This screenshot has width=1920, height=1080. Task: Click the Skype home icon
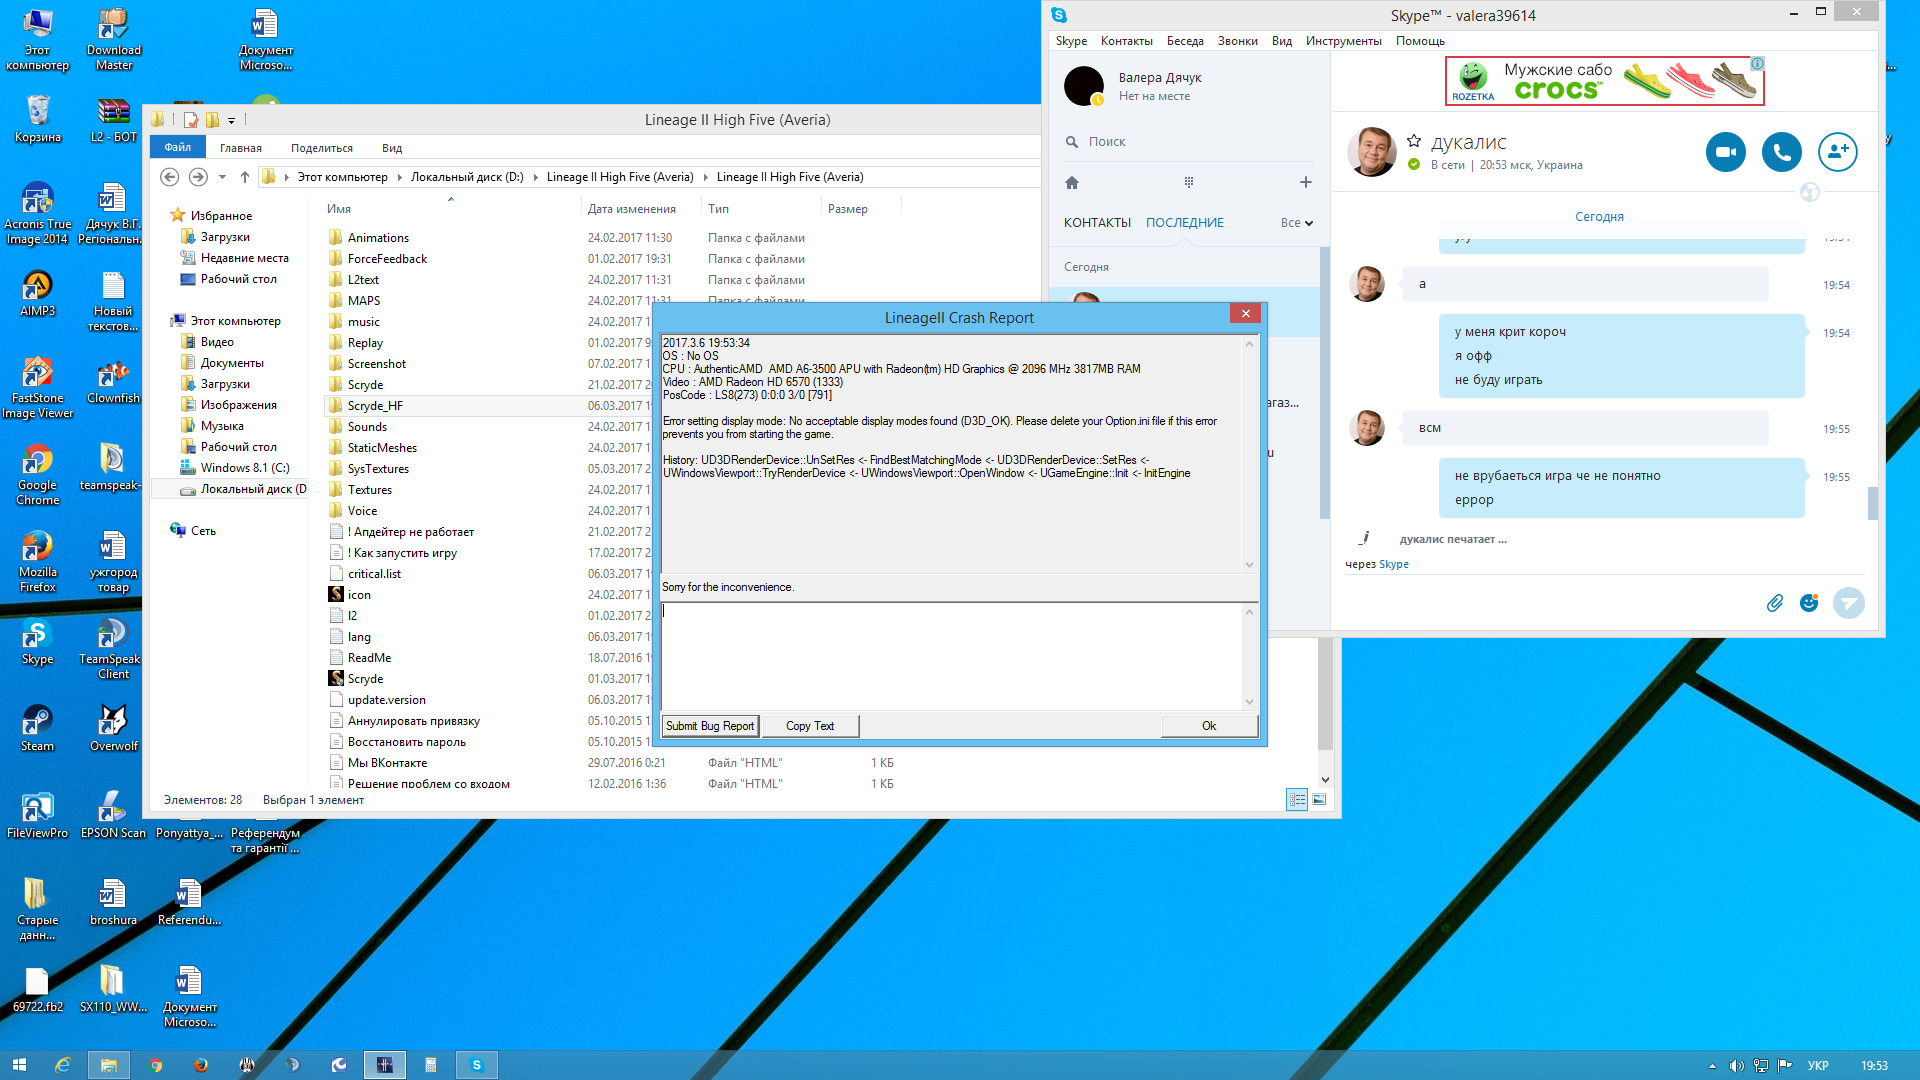point(1072,182)
